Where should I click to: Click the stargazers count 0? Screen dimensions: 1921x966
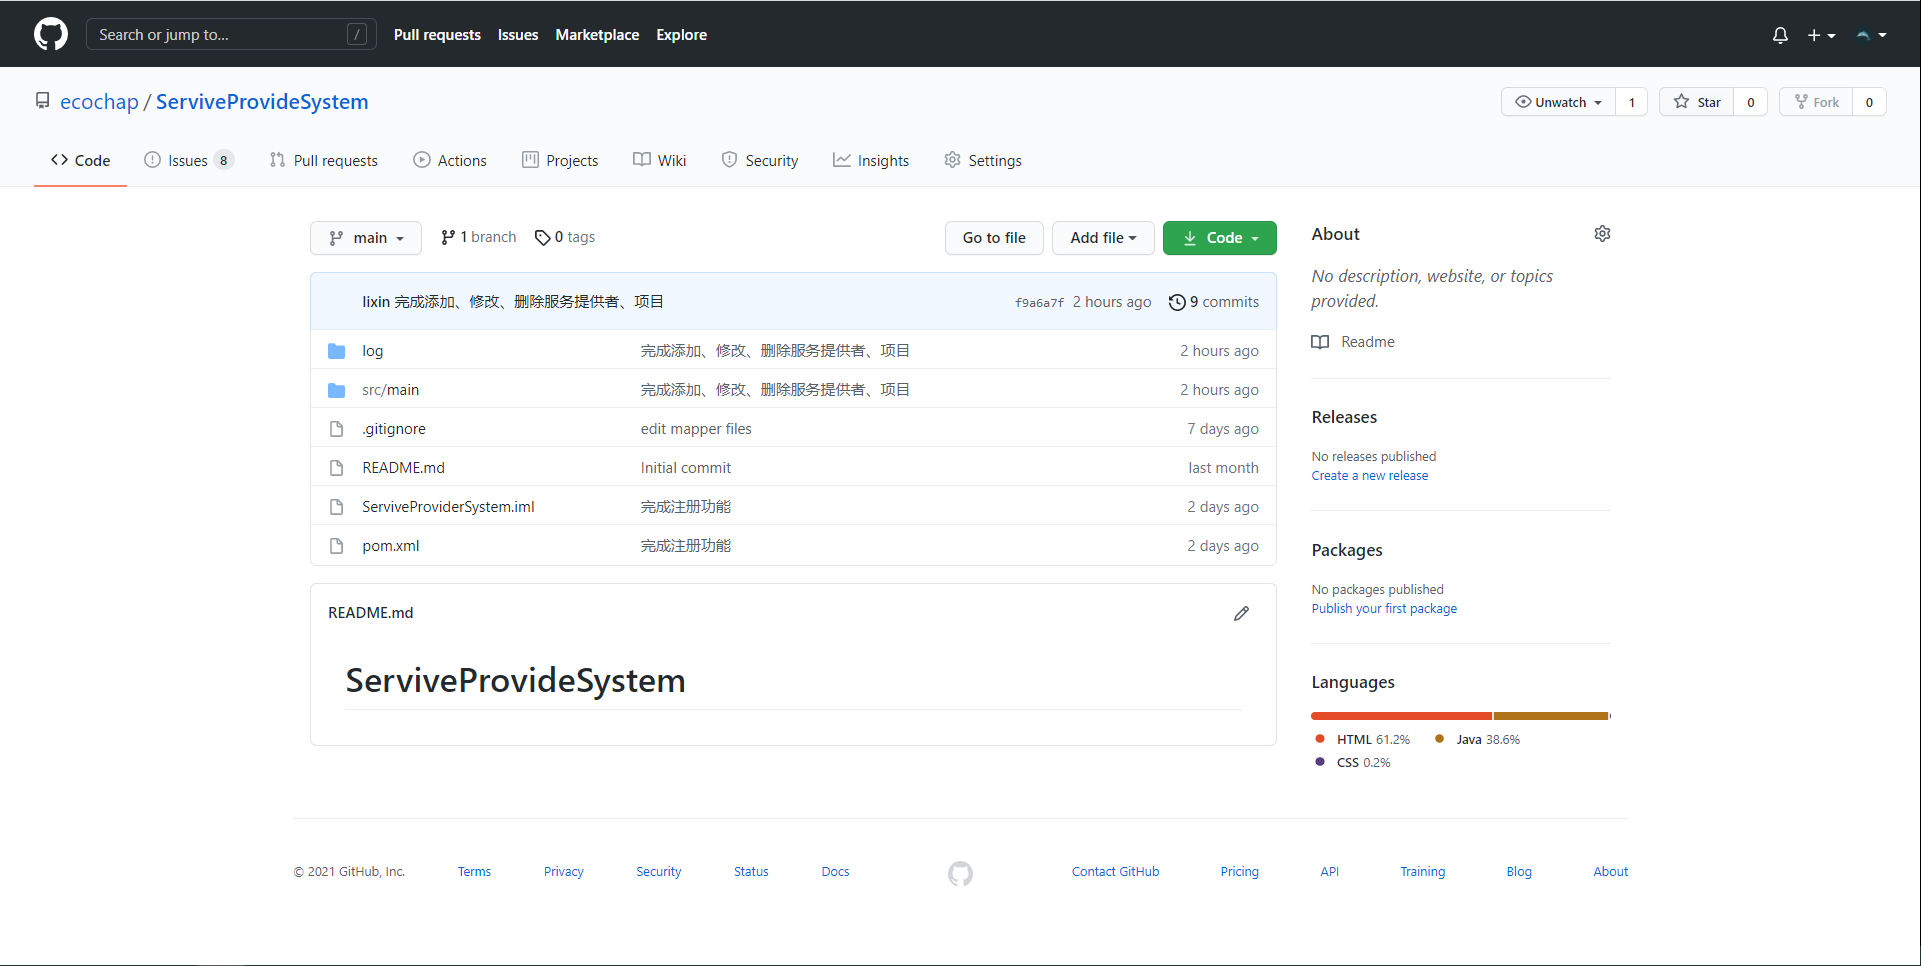click(x=1751, y=102)
